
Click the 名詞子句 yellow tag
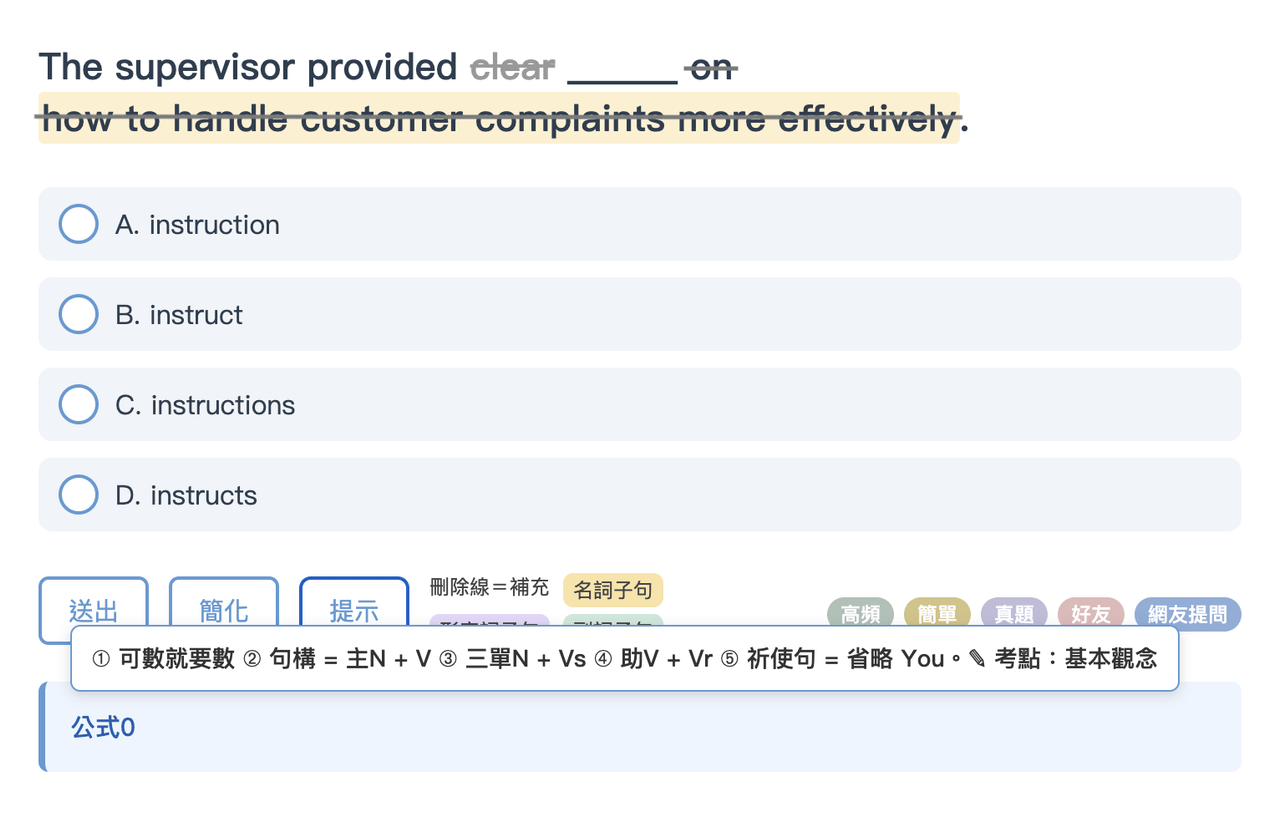[x=613, y=590]
